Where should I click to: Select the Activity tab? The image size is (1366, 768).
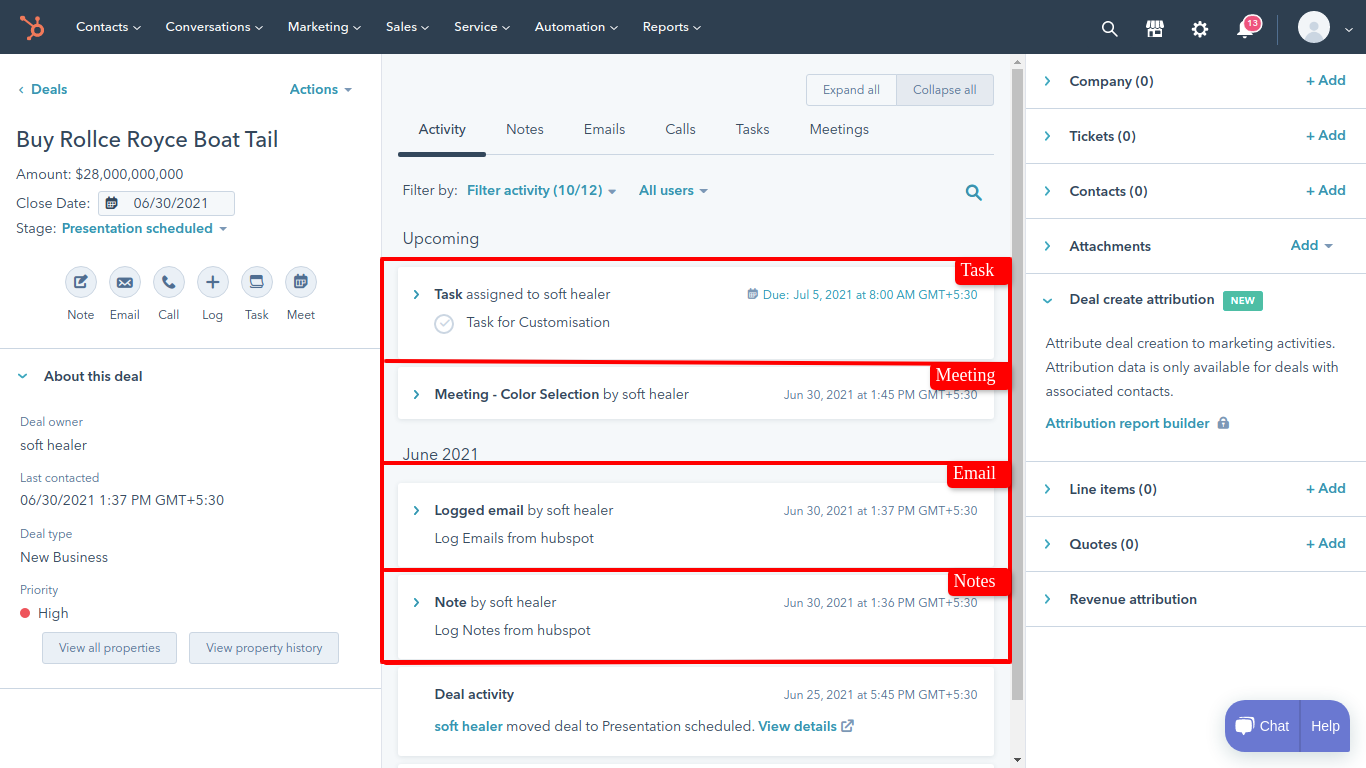(442, 129)
